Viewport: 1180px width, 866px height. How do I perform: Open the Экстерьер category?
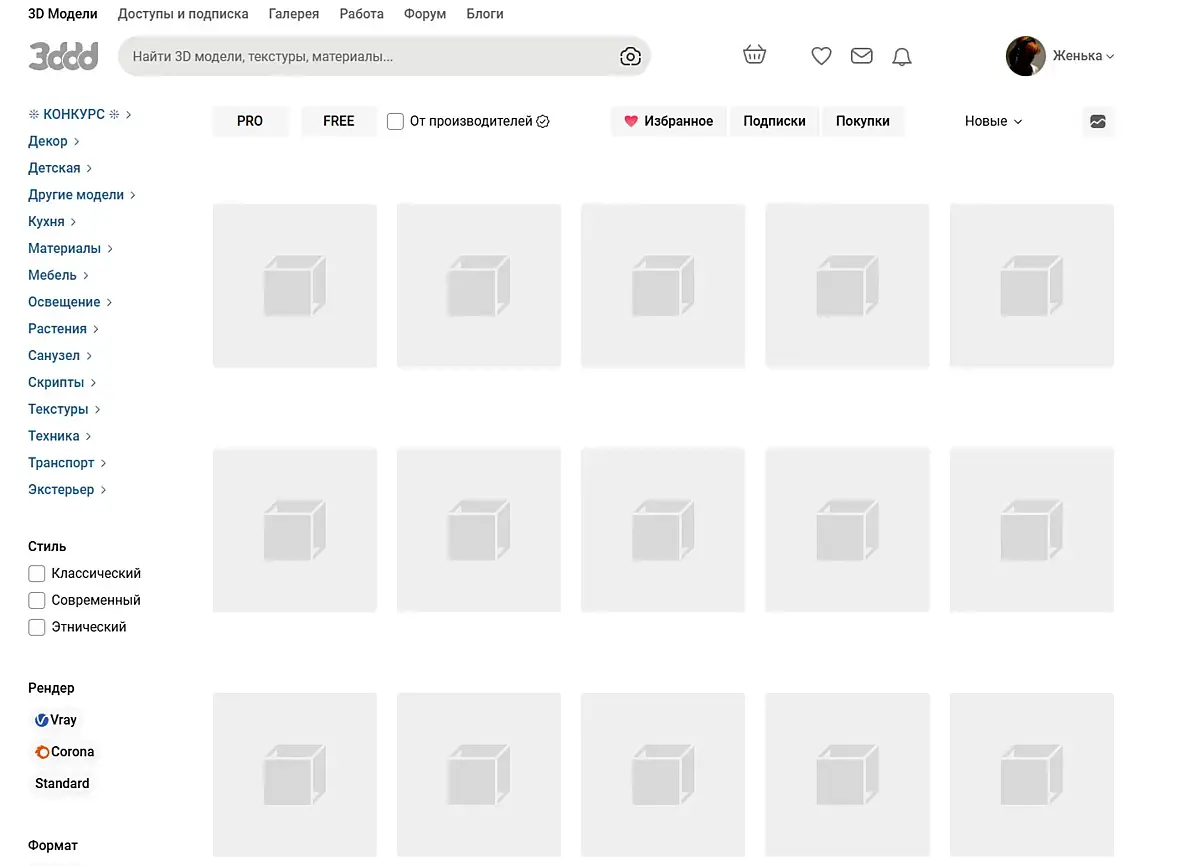tap(67, 490)
